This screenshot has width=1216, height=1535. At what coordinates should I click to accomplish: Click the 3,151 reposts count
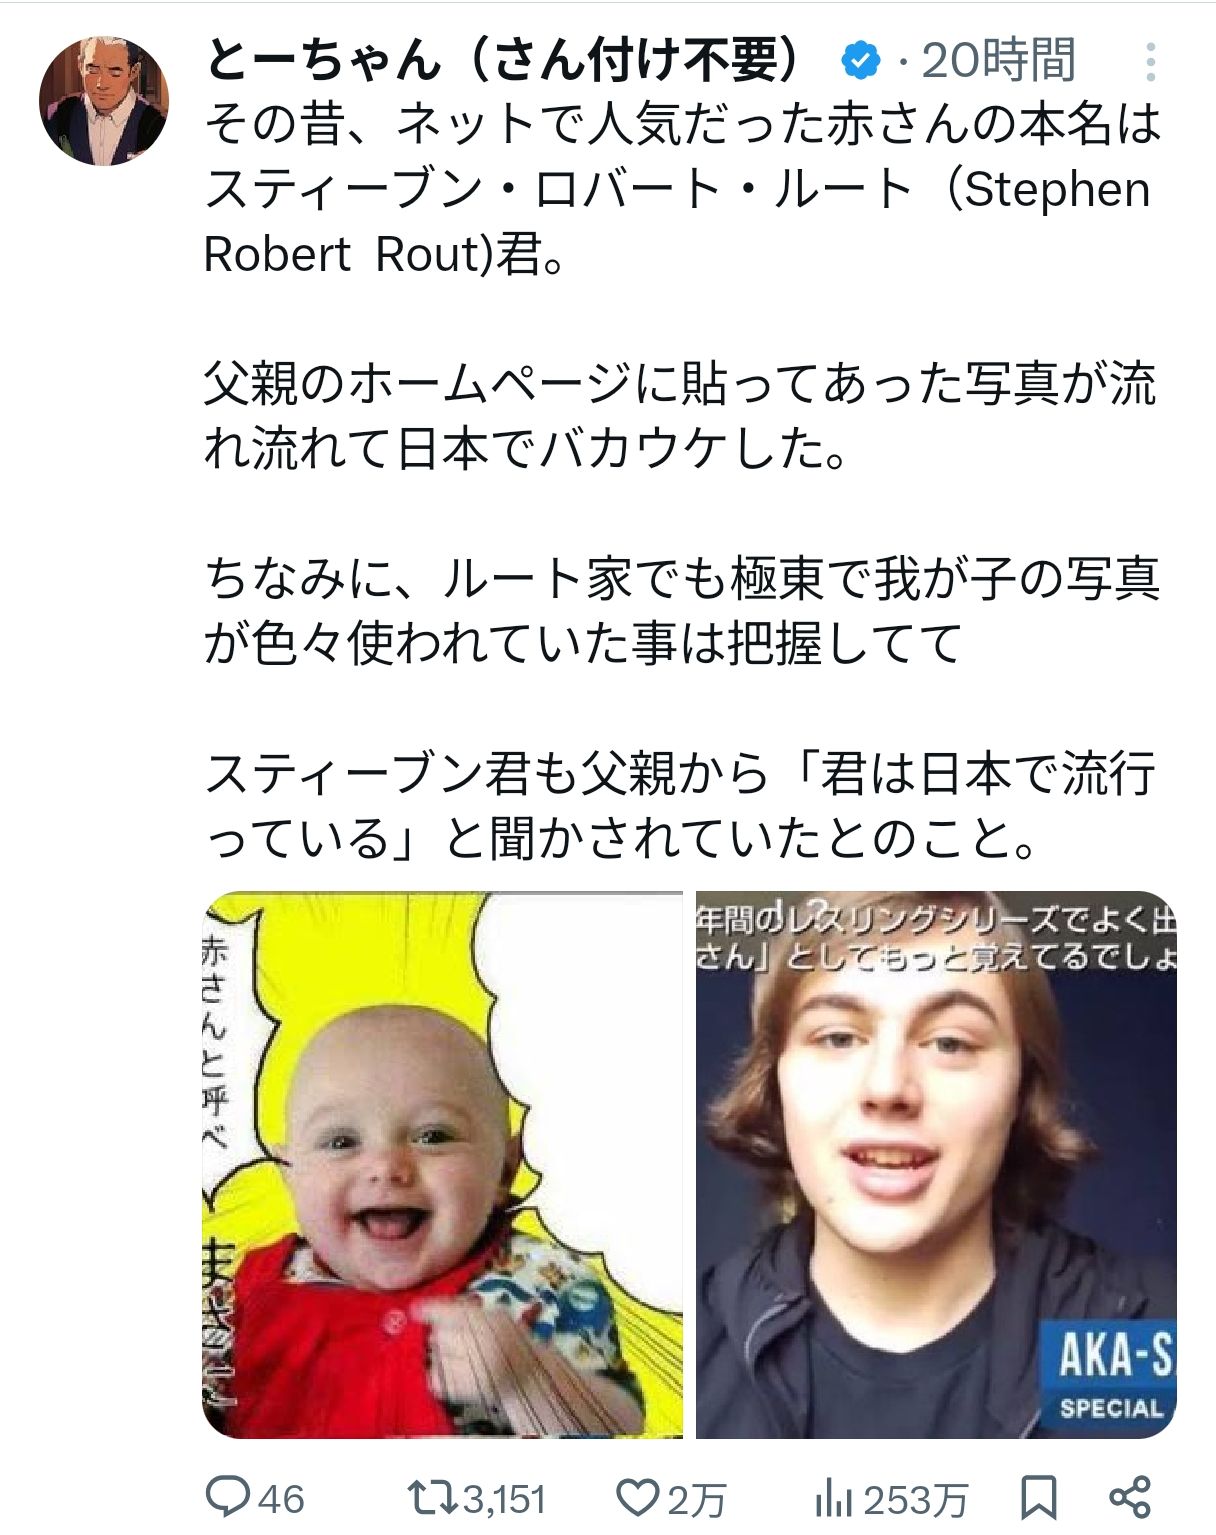[505, 1499]
